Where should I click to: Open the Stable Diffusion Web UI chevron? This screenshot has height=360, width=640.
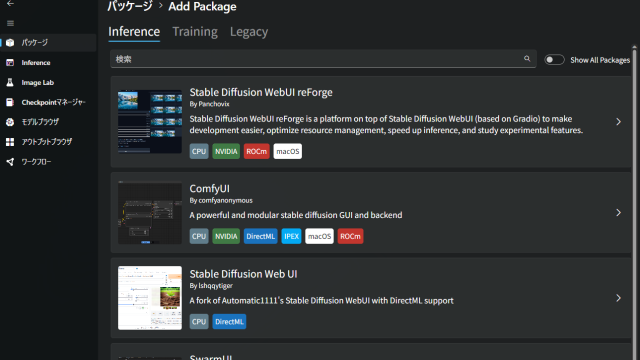(x=618, y=298)
